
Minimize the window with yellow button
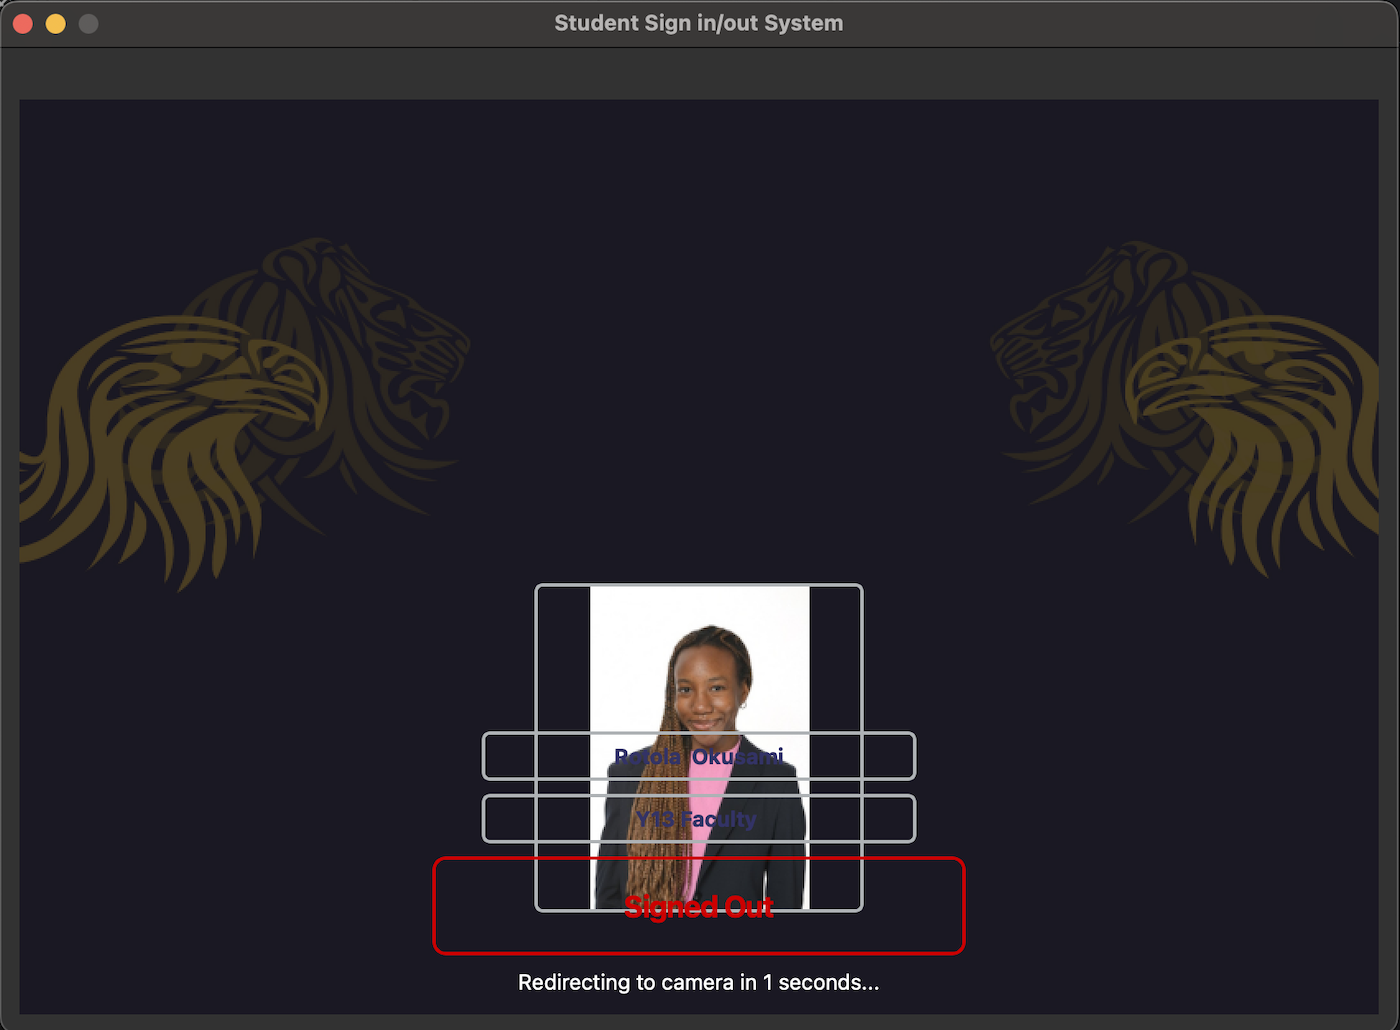pyautogui.click(x=56, y=23)
